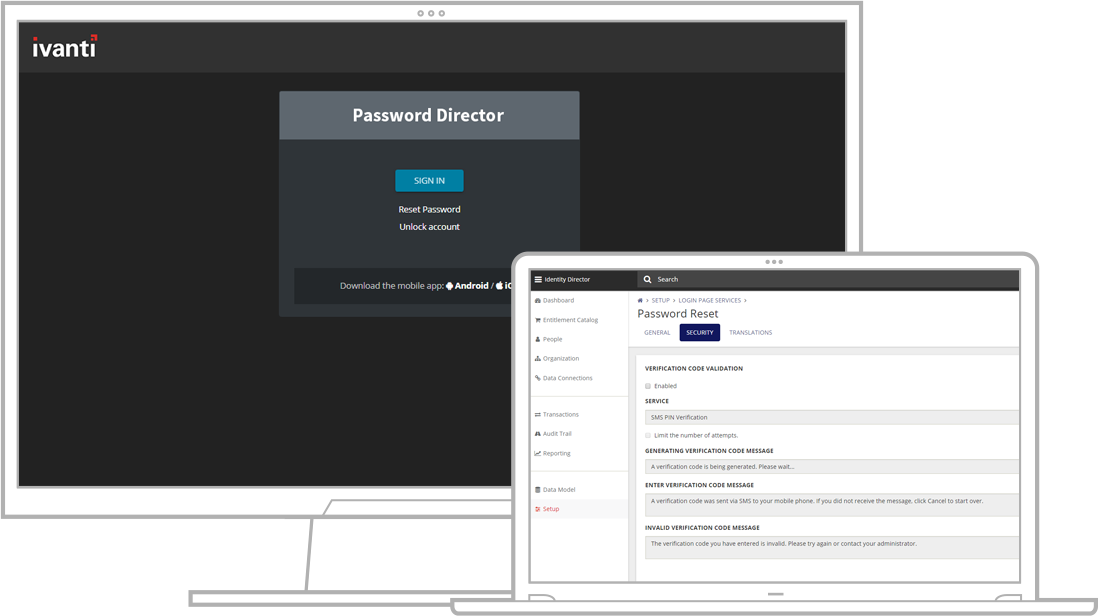The width and height of the screenshot is (1098, 616).
Task: Open the TRANSLATIONS tab
Action: pos(751,332)
